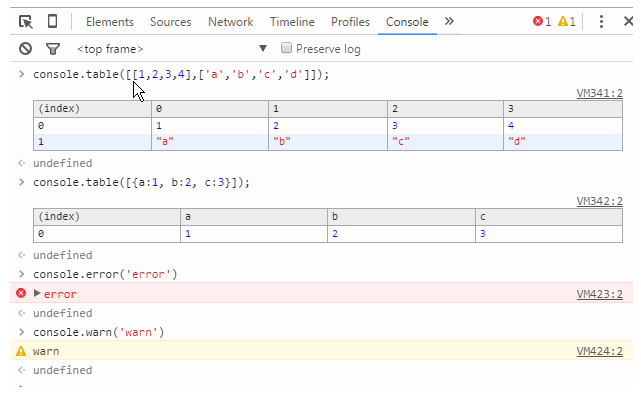Screen dimensions: 641x398
Task: Select the cell containing "d"
Action: (x=563, y=142)
